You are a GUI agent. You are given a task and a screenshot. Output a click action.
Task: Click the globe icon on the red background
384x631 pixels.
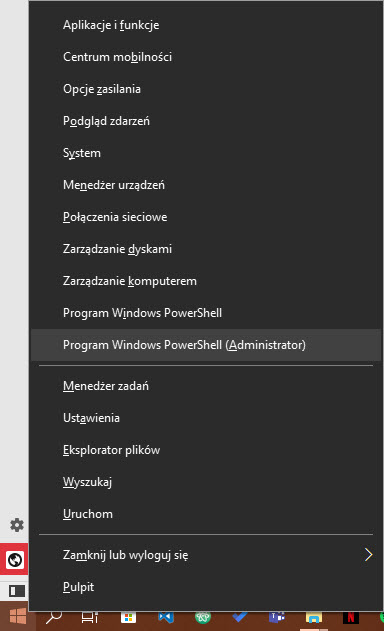(14, 559)
